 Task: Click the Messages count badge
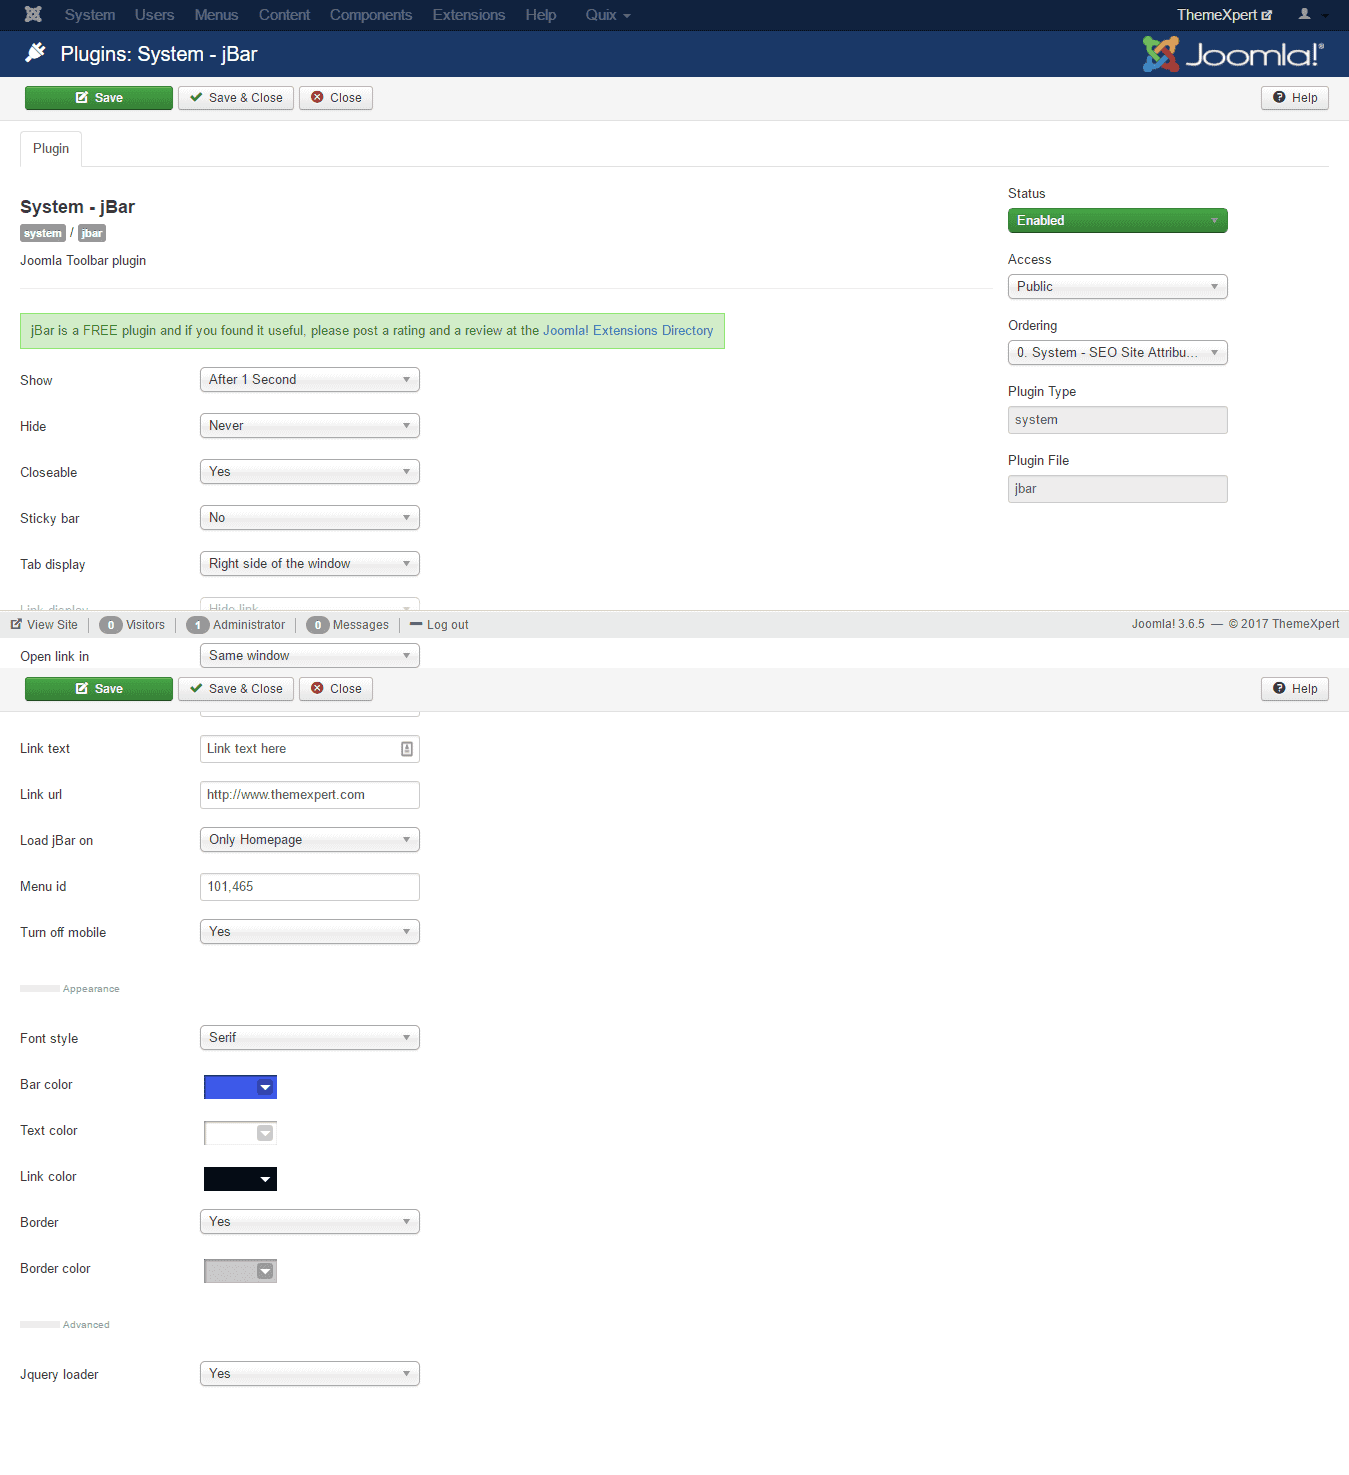pos(318,625)
